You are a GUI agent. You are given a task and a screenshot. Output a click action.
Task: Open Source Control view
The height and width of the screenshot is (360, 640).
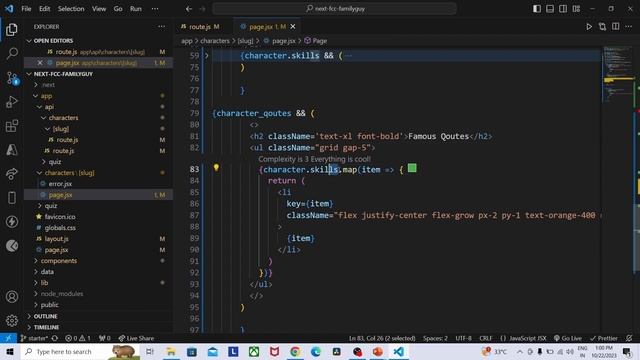coord(12,78)
